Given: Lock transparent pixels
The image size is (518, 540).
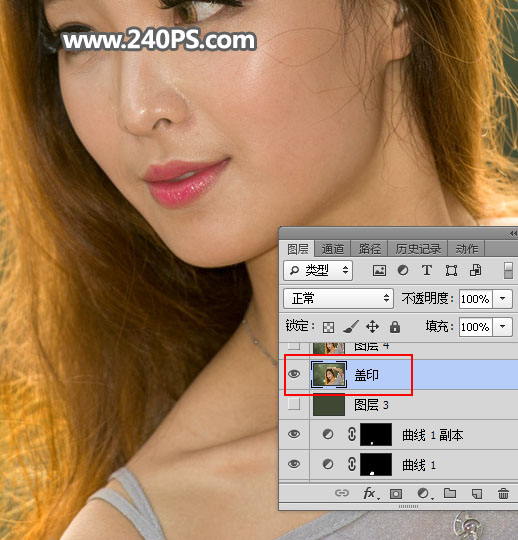Looking at the screenshot, I should (329, 327).
